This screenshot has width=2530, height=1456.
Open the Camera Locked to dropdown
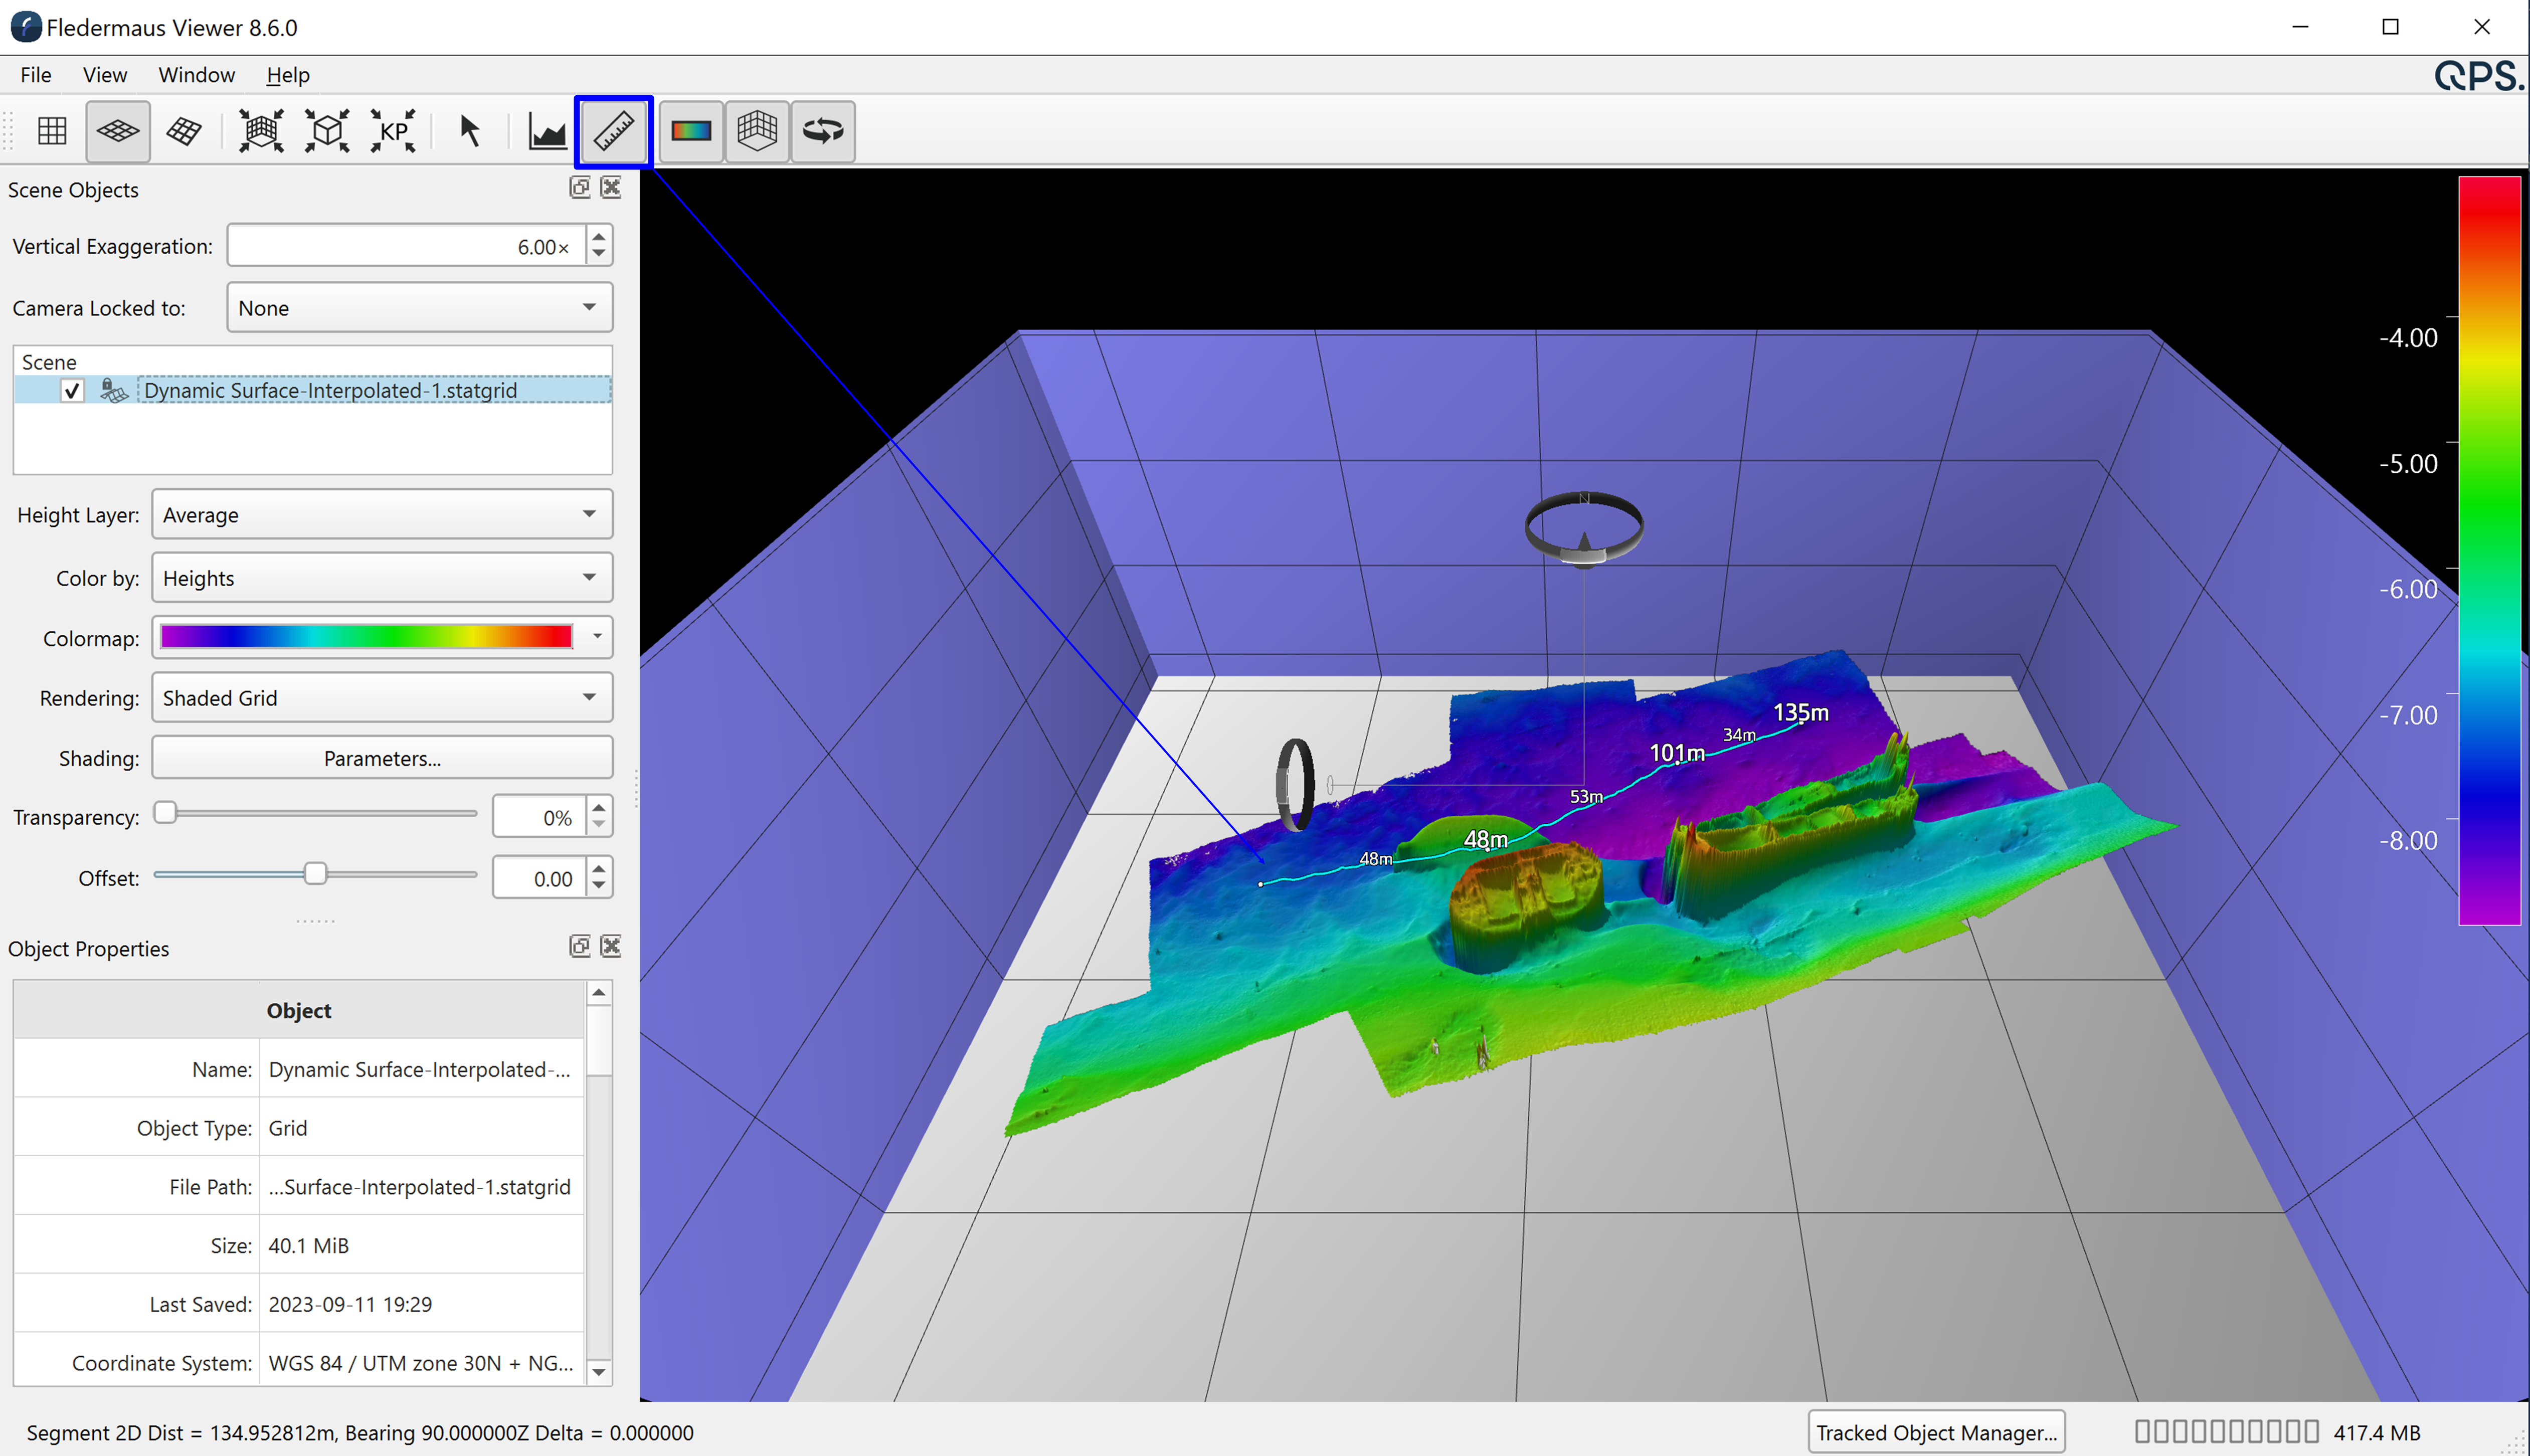(x=419, y=308)
